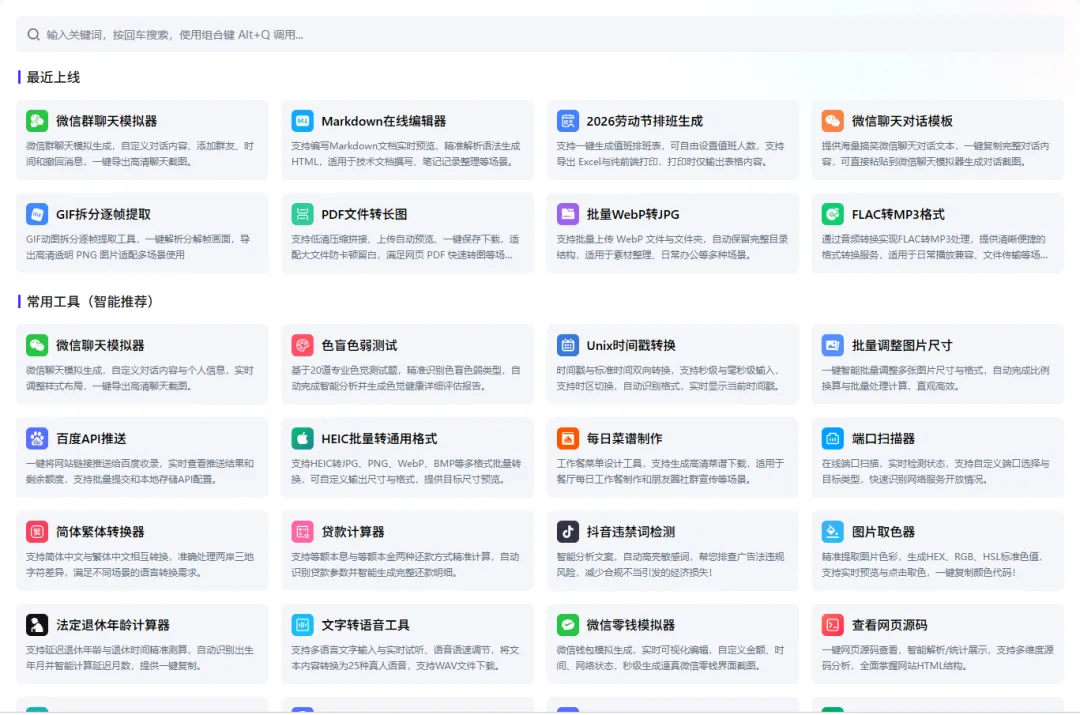
Task: Open the 批量WebP转JPG title link
Action: point(633,215)
